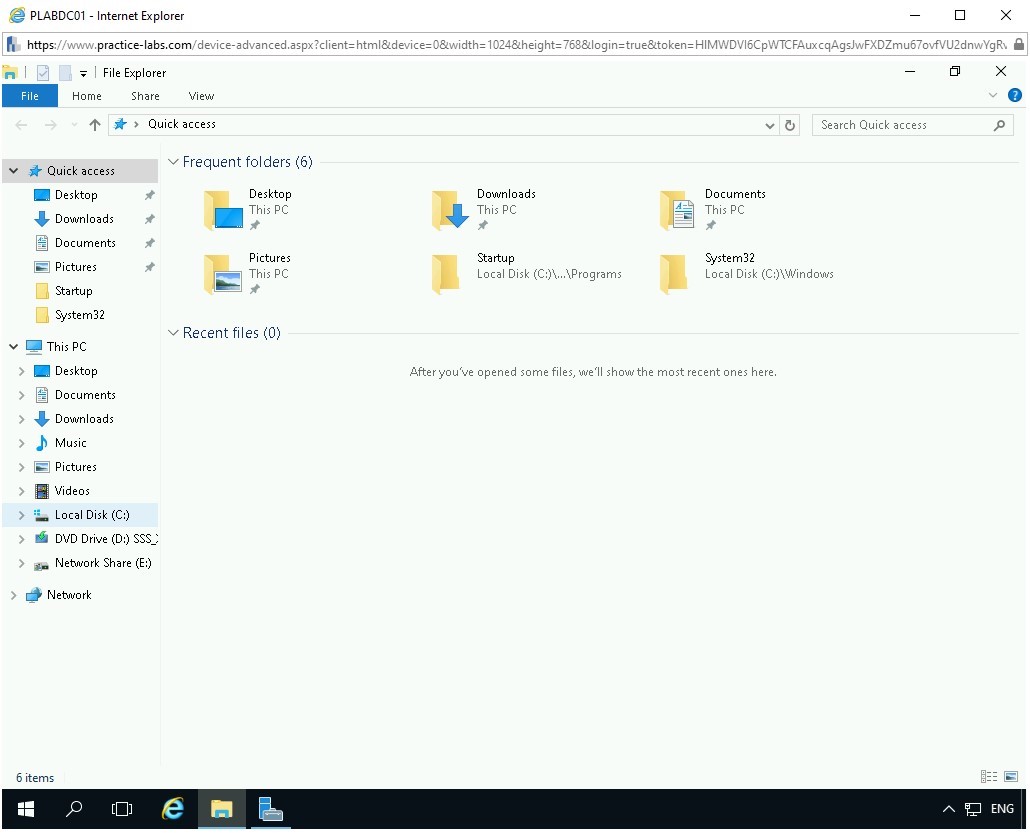Open taskbar search magnifier
The height and width of the screenshot is (833, 1030).
tap(74, 809)
